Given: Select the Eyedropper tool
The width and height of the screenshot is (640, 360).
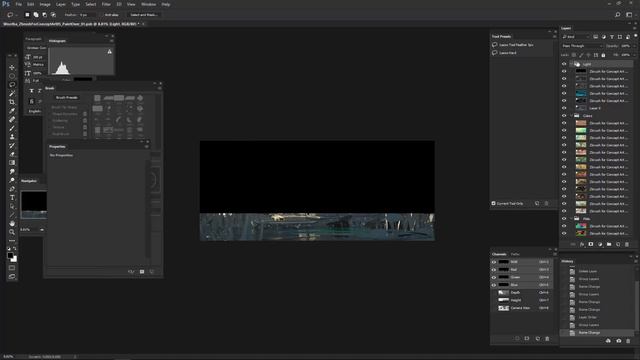Looking at the screenshot, I should coord(12,111).
